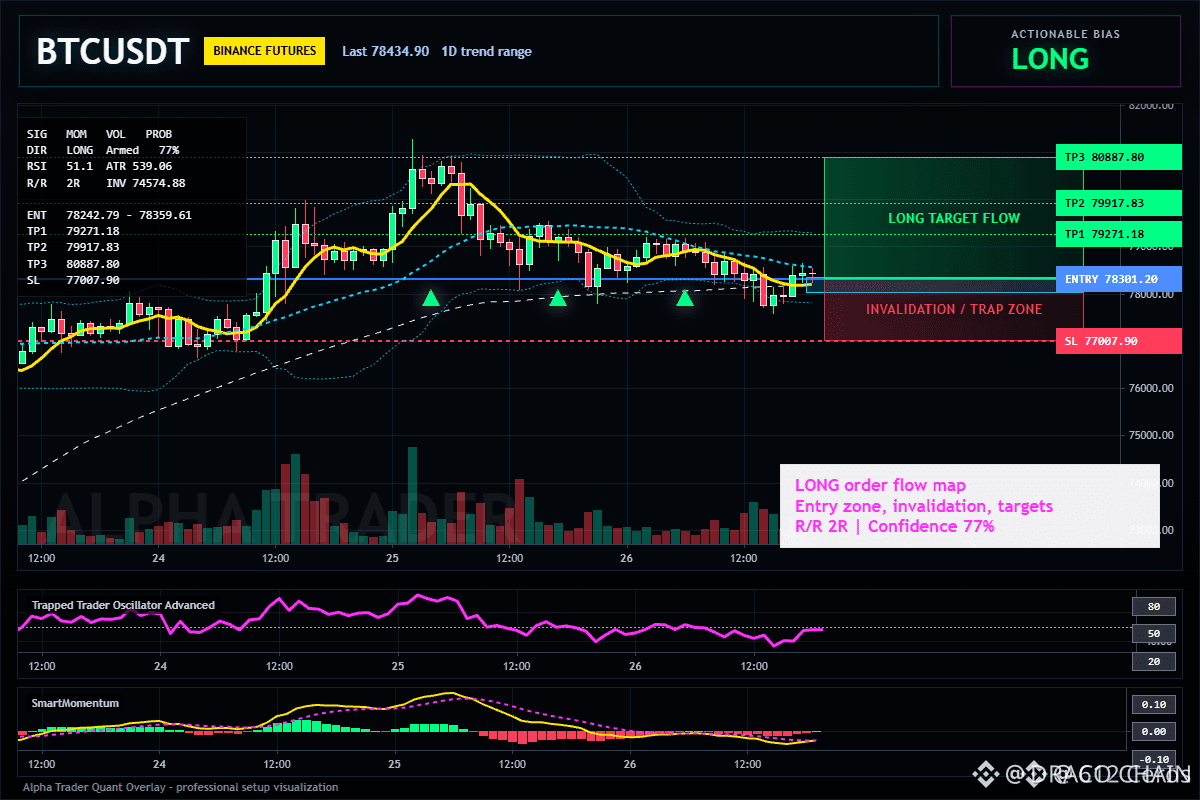Screen dimensions: 1200x800
Task: Click the 26 date label under SmartMomentum panel
Action: click(x=630, y=764)
